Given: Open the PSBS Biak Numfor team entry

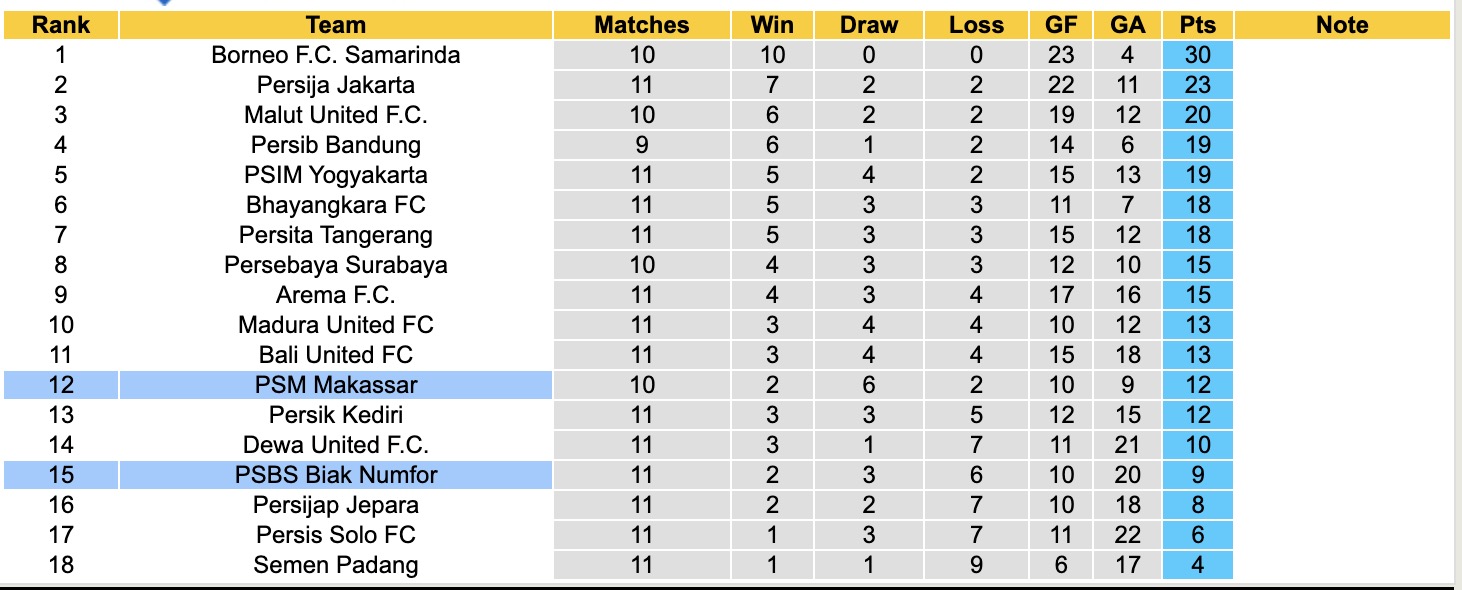Looking at the screenshot, I should (x=336, y=475).
